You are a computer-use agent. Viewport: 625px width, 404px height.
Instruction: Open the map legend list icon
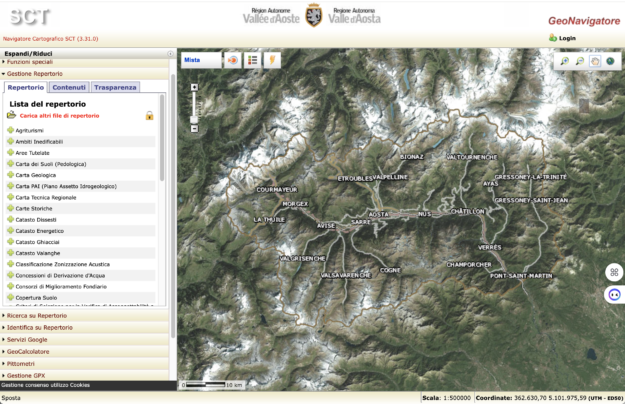(253, 60)
